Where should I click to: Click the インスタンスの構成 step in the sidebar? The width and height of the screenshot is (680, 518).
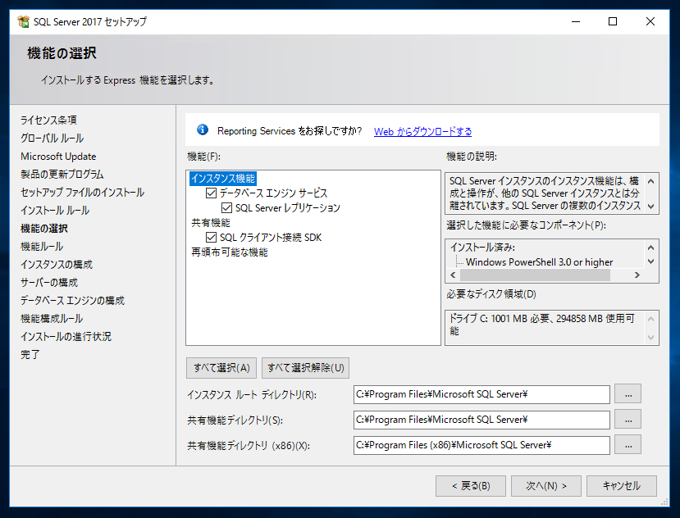click(x=56, y=264)
